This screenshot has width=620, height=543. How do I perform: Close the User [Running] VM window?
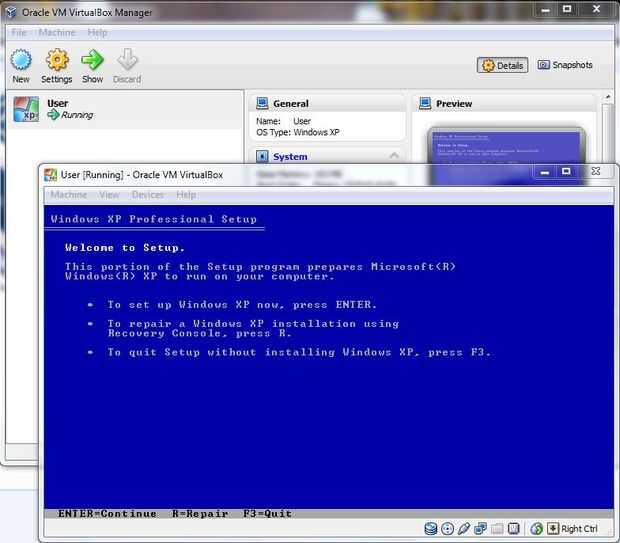tap(595, 171)
